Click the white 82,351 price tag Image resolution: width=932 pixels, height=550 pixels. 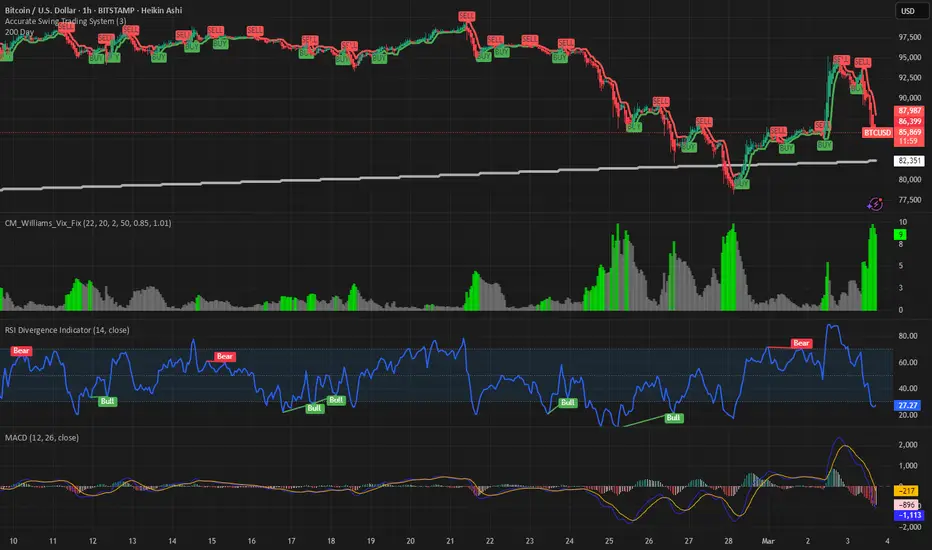[909, 161]
